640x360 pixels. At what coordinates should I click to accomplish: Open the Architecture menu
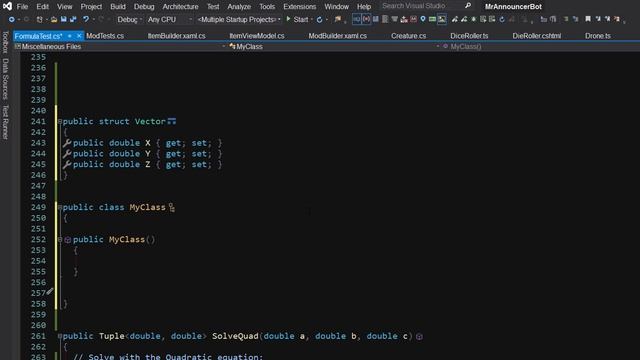click(x=180, y=7)
